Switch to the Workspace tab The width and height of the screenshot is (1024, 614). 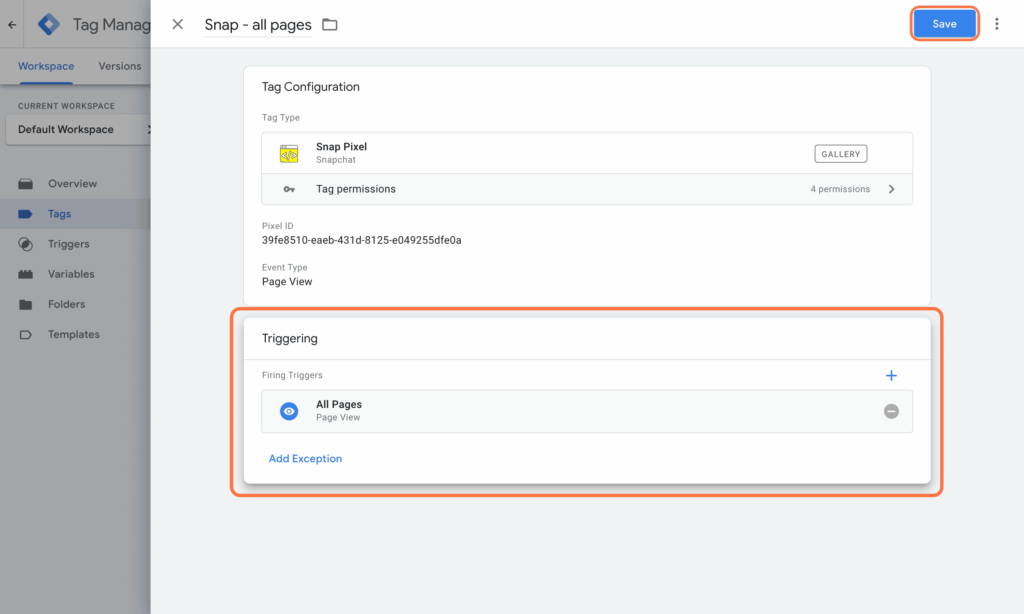46,66
